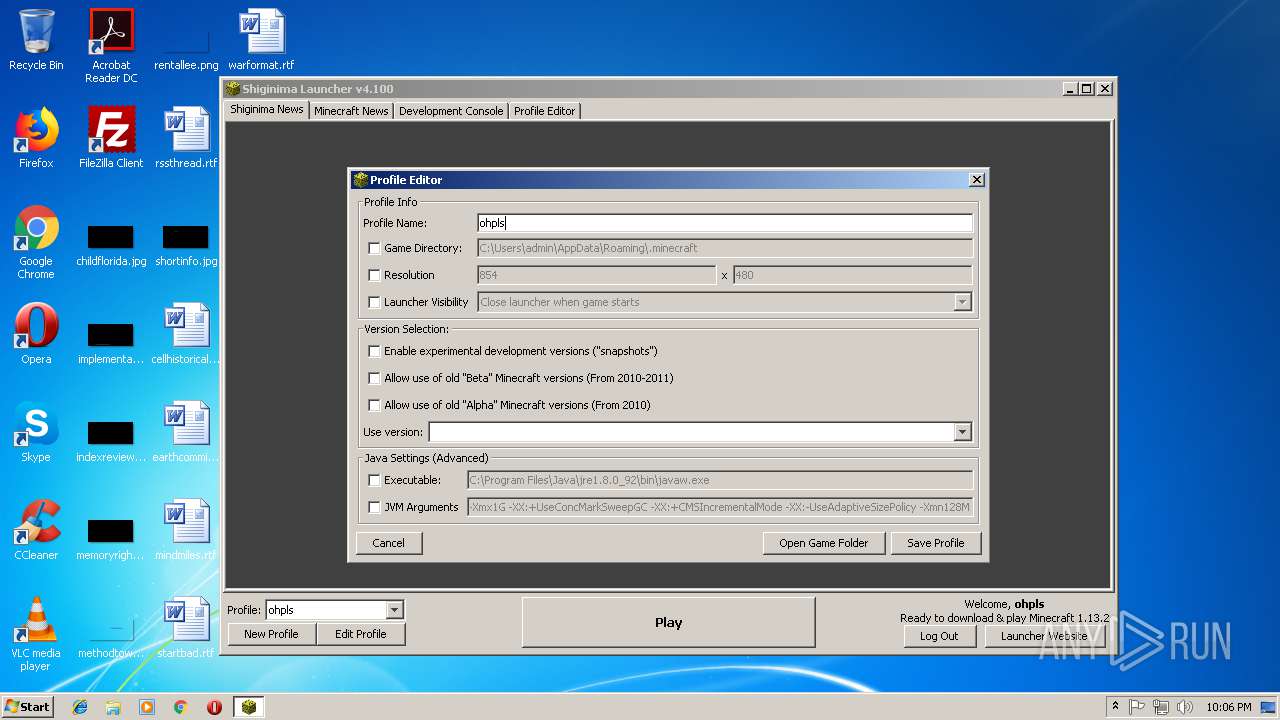
Task: Allow old Beta Minecraft versions checkbox
Action: tap(374, 378)
